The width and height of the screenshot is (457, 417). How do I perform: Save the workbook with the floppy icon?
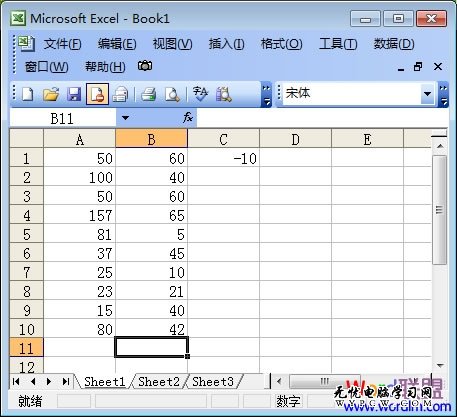pyautogui.click(x=74, y=94)
